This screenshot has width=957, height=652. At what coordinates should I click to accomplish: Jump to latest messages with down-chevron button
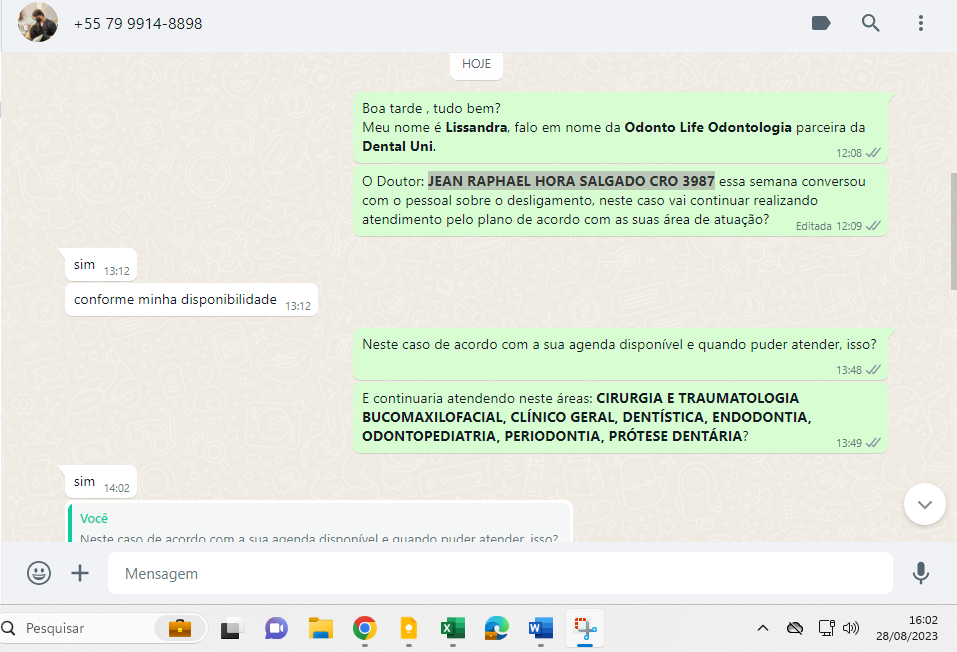[x=925, y=504]
